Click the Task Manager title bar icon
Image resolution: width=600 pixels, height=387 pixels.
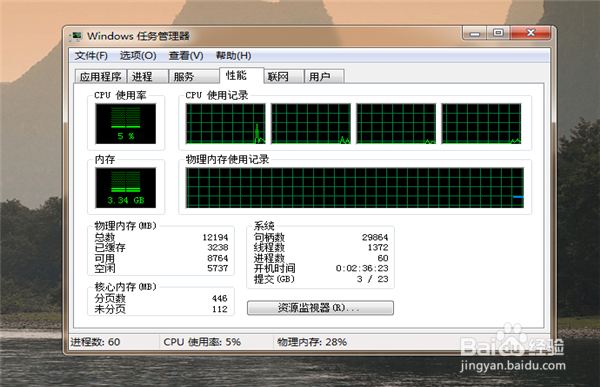(x=76, y=36)
